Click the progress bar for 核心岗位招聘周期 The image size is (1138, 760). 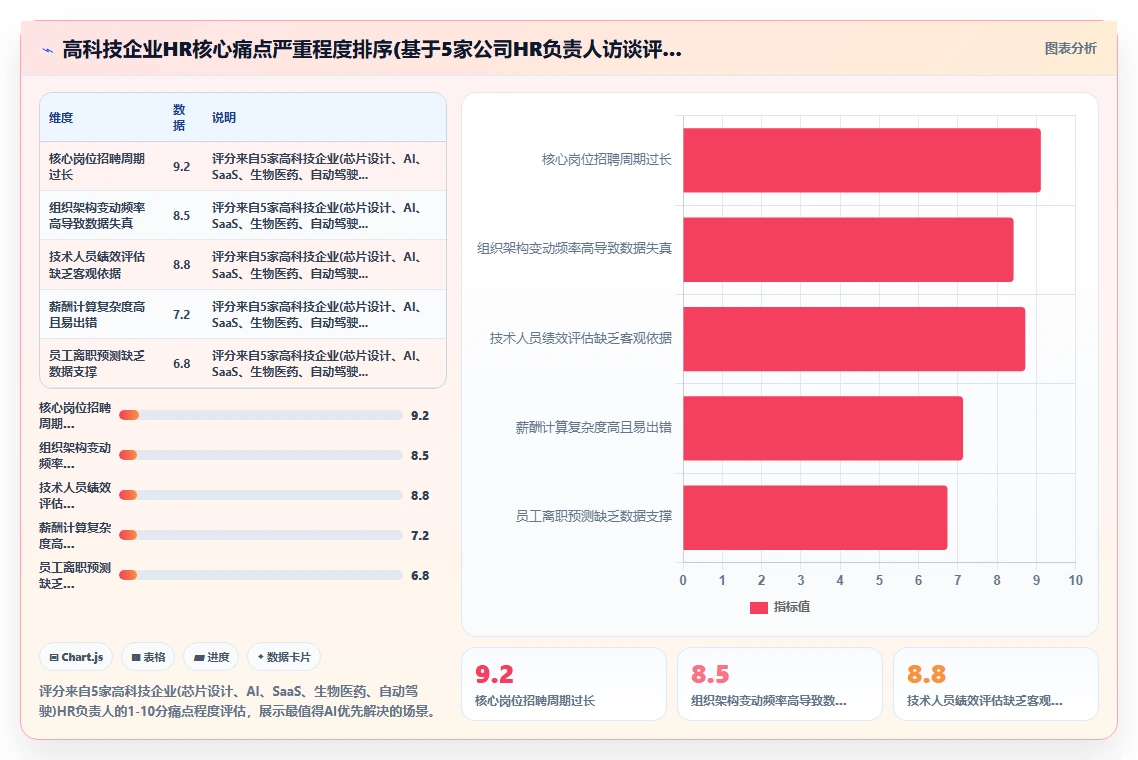(x=261, y=415)
